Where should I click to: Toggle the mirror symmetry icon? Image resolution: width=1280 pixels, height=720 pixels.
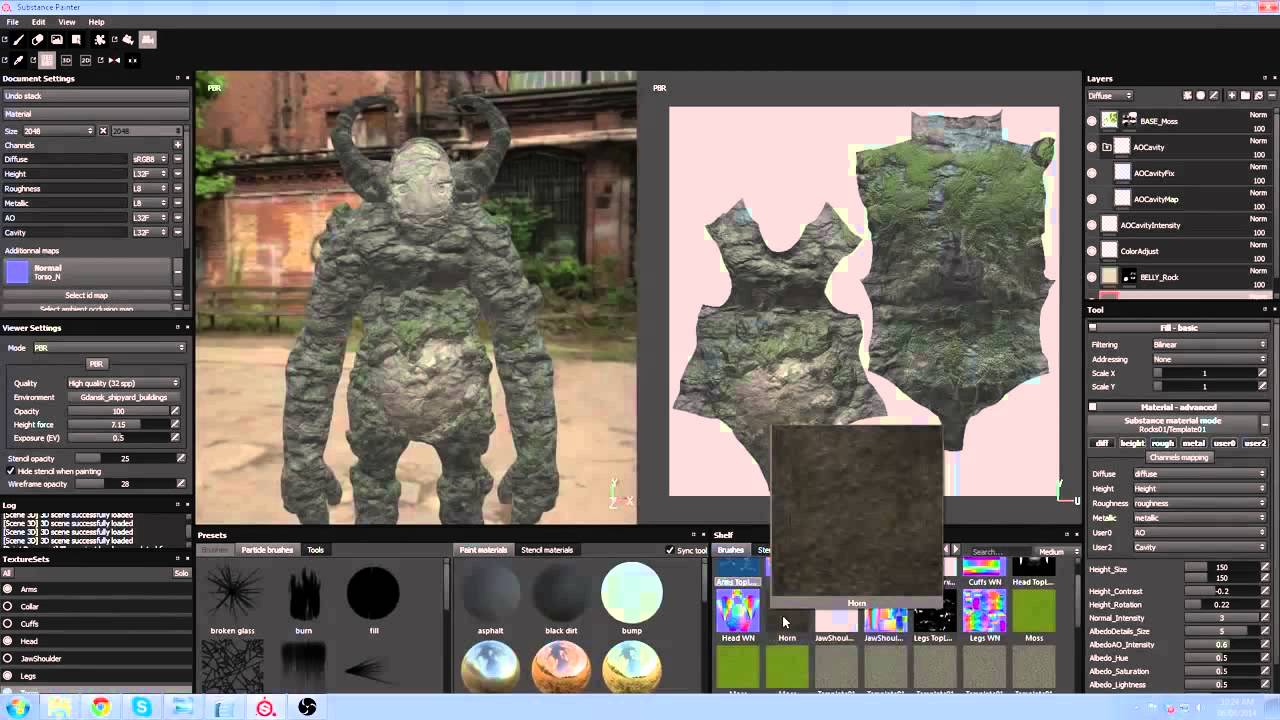click(113, 60)
